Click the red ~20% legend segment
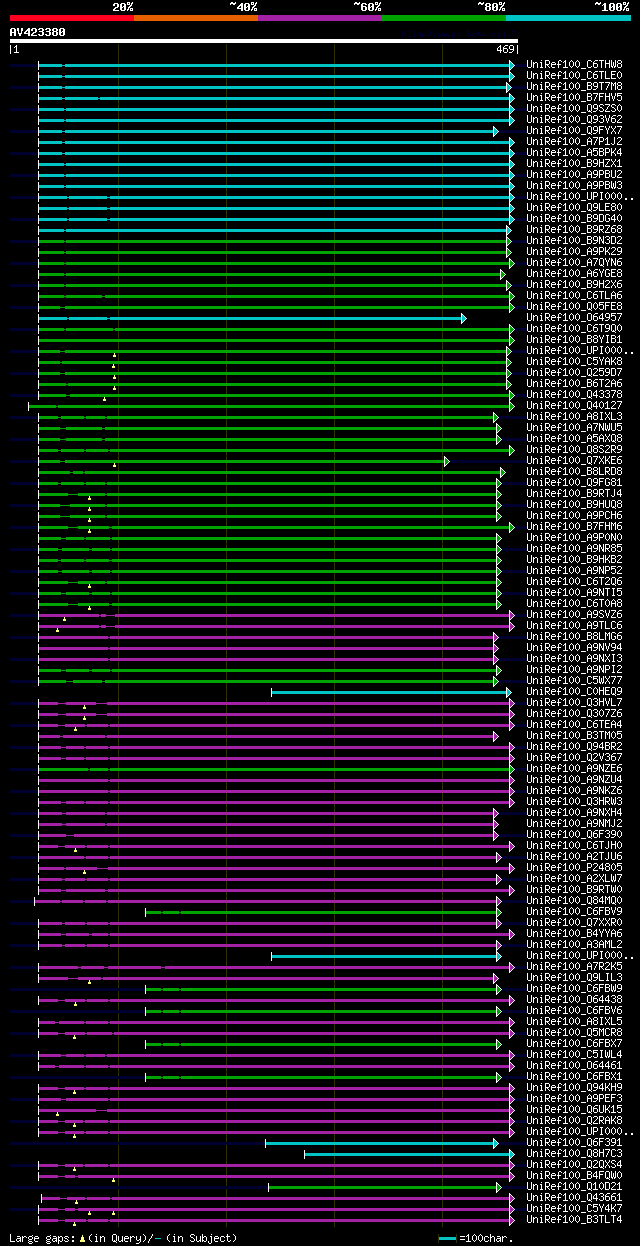The image size is (640, 1246). tap(71, 18)
